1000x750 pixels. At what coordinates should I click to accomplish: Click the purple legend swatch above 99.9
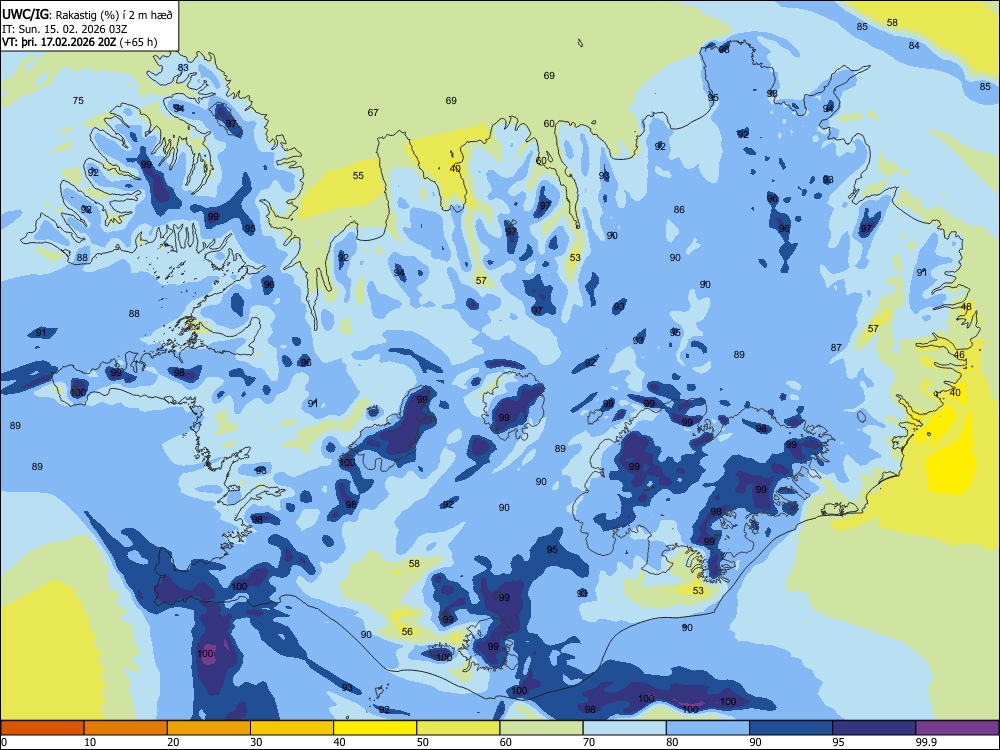coord(957,728)
